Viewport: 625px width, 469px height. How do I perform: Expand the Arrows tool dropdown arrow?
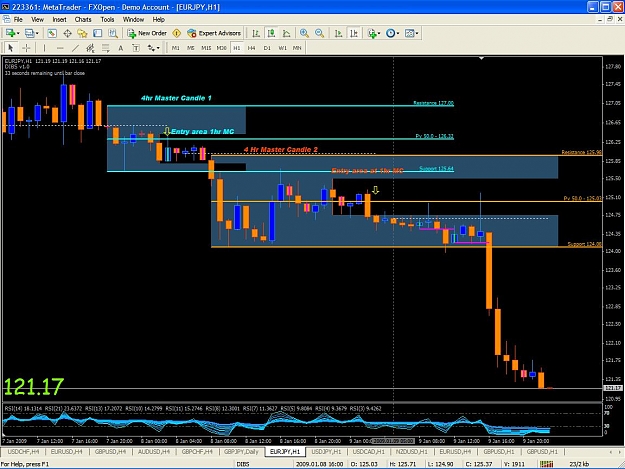158,48
